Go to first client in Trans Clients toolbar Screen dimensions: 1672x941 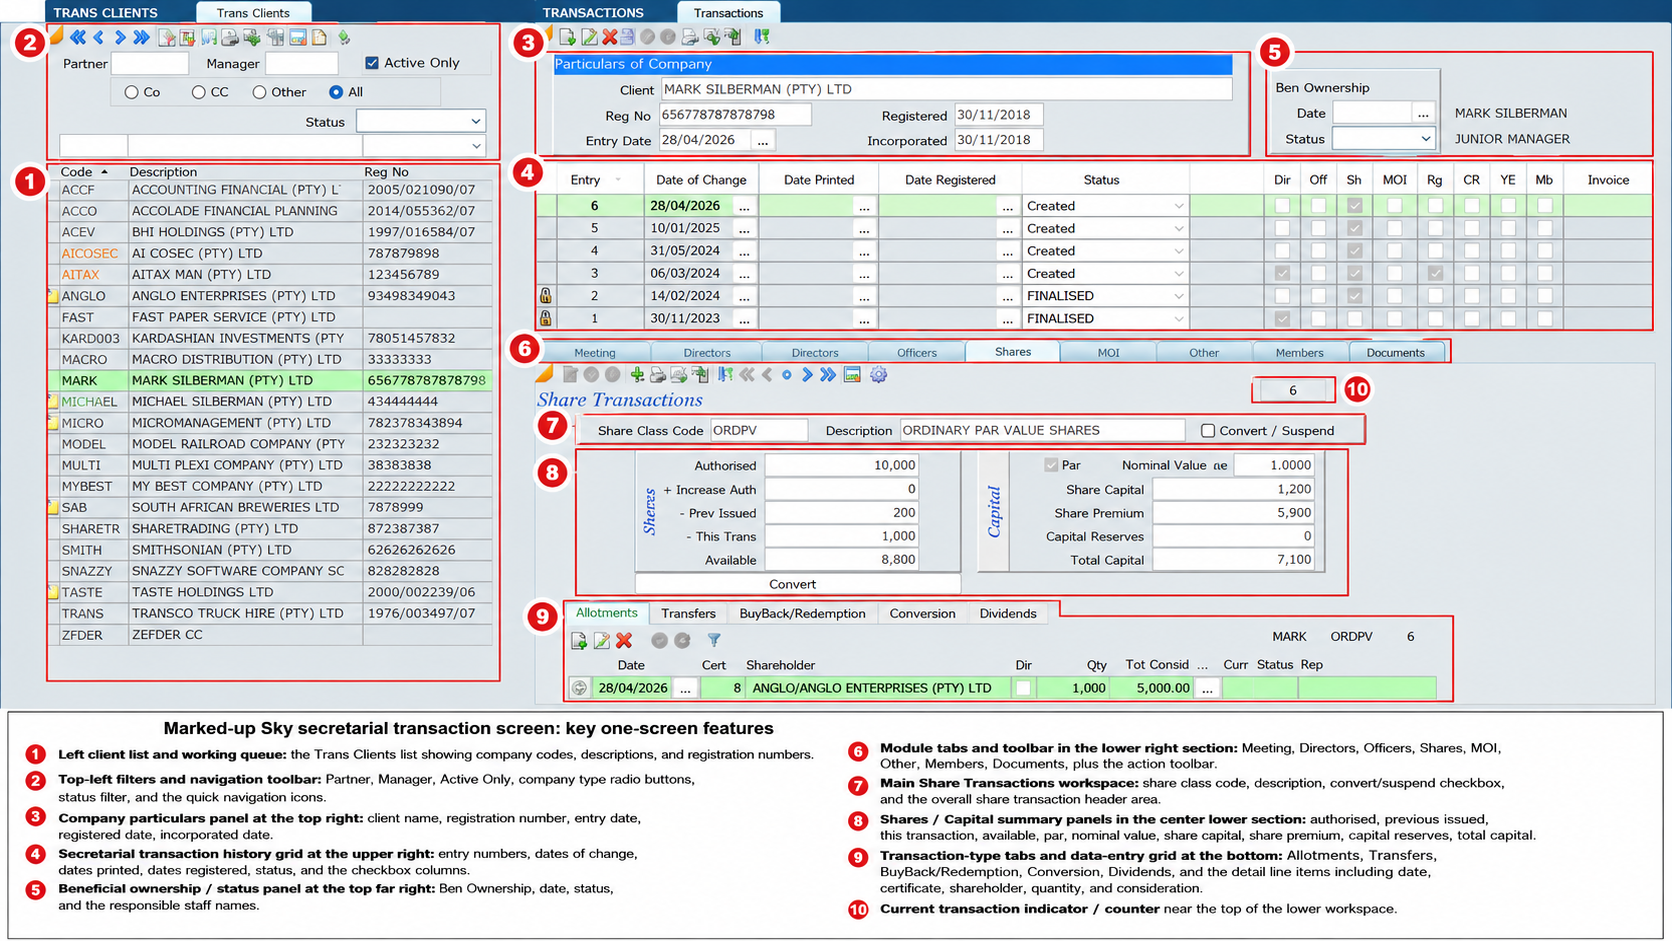[x=77, y=38]
